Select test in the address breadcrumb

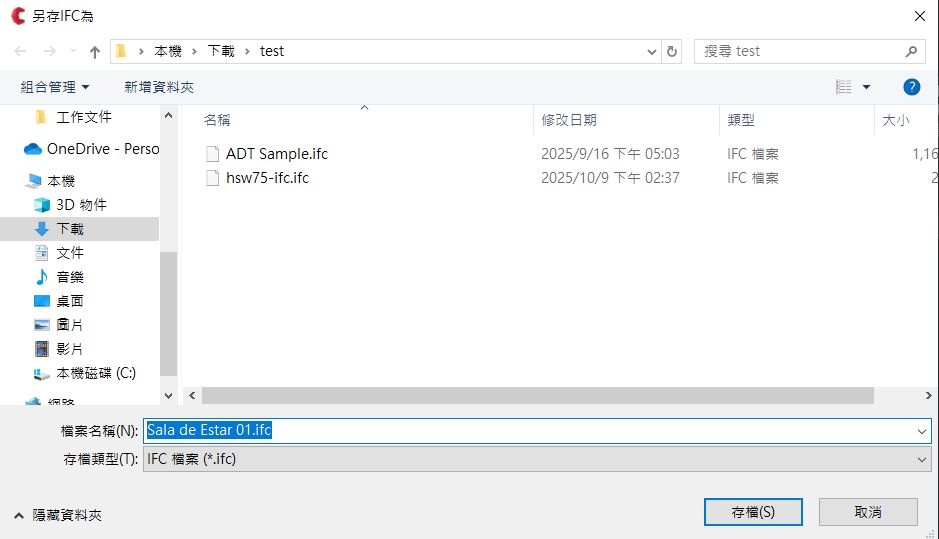point(272,52)
